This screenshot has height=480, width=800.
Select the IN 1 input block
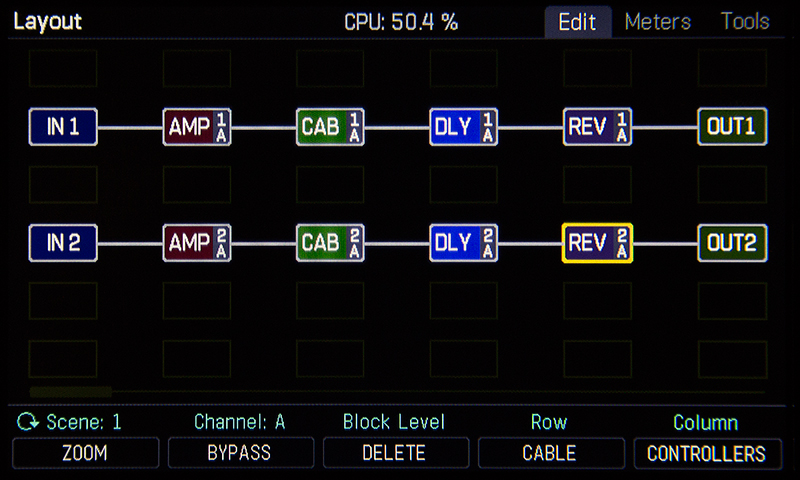tap(63, 127)
